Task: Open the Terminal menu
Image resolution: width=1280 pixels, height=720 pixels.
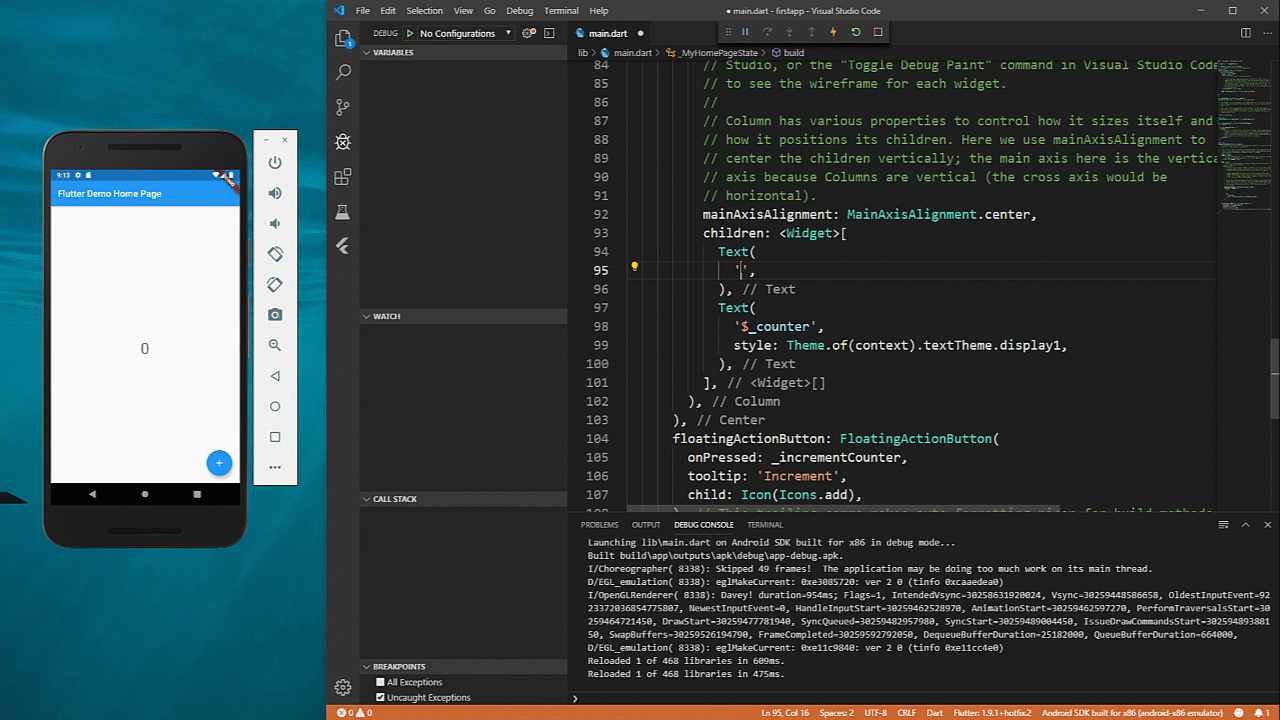Action: (561, 11)
